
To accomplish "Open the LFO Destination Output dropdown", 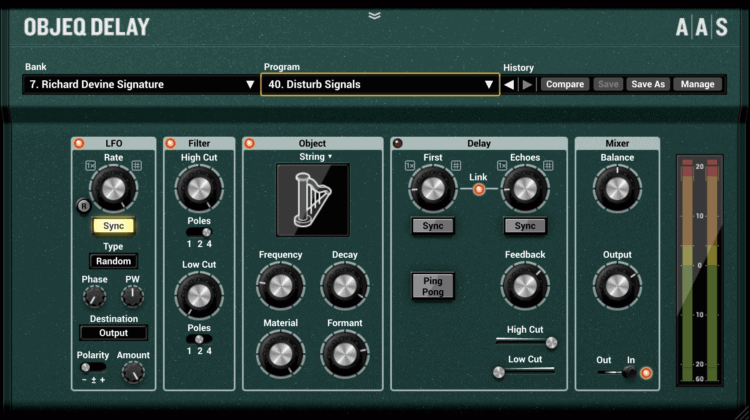I will (113, 333).
